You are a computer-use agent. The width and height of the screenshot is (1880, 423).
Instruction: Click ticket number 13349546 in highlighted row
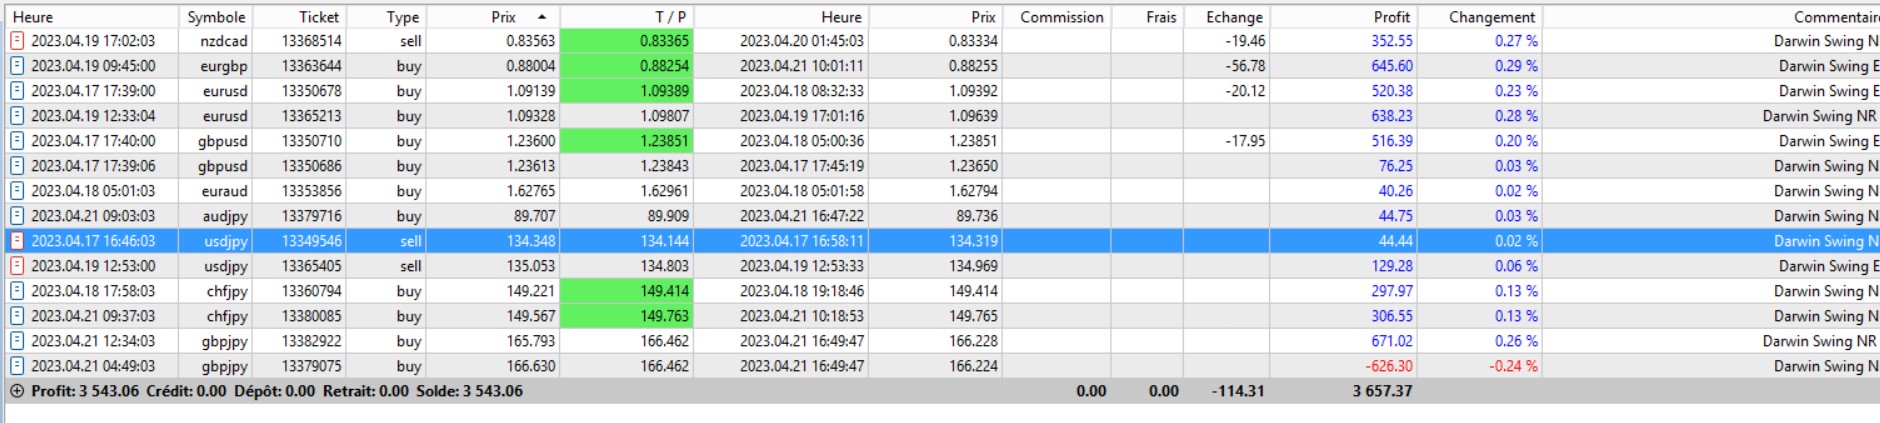[x=312, y=241]
